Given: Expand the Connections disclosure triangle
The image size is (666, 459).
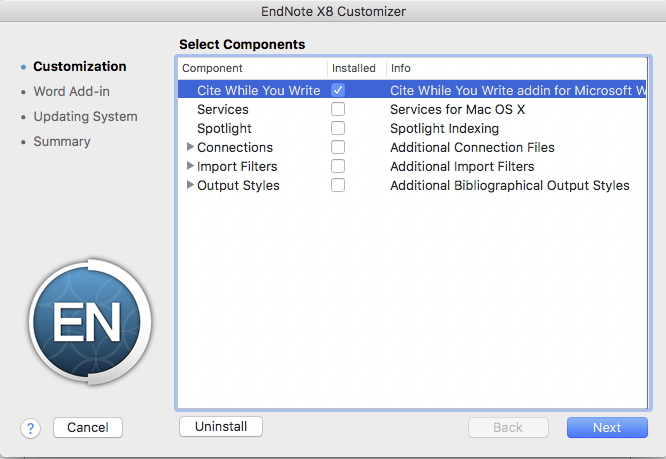Looking at the screenshot, I should [190, 147].
